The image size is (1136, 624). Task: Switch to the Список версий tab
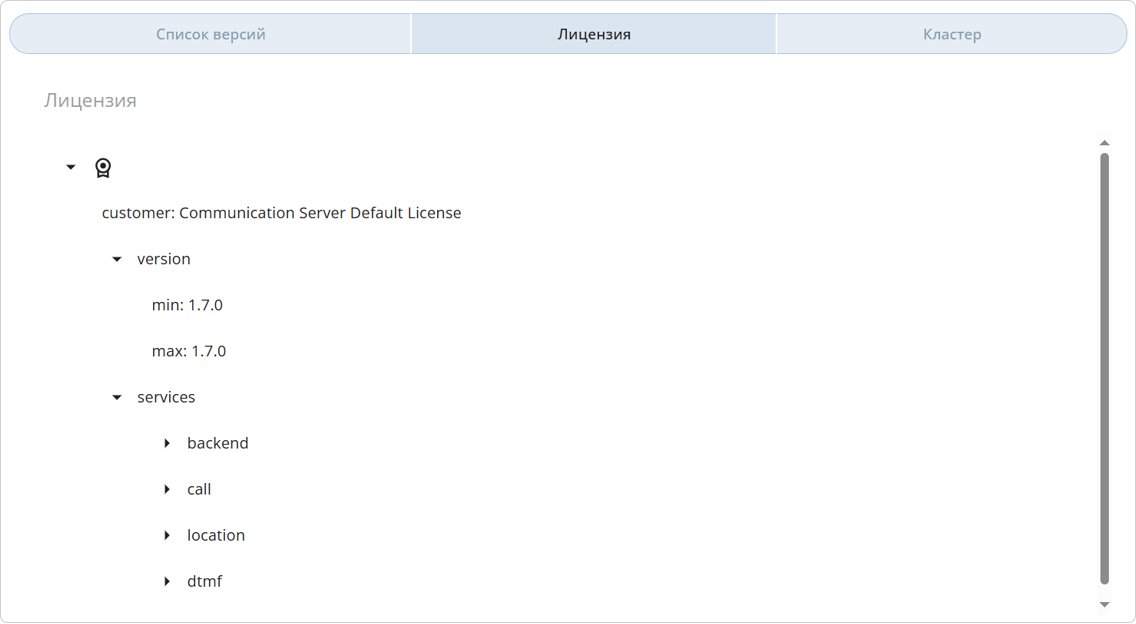(x=211, y=34)
